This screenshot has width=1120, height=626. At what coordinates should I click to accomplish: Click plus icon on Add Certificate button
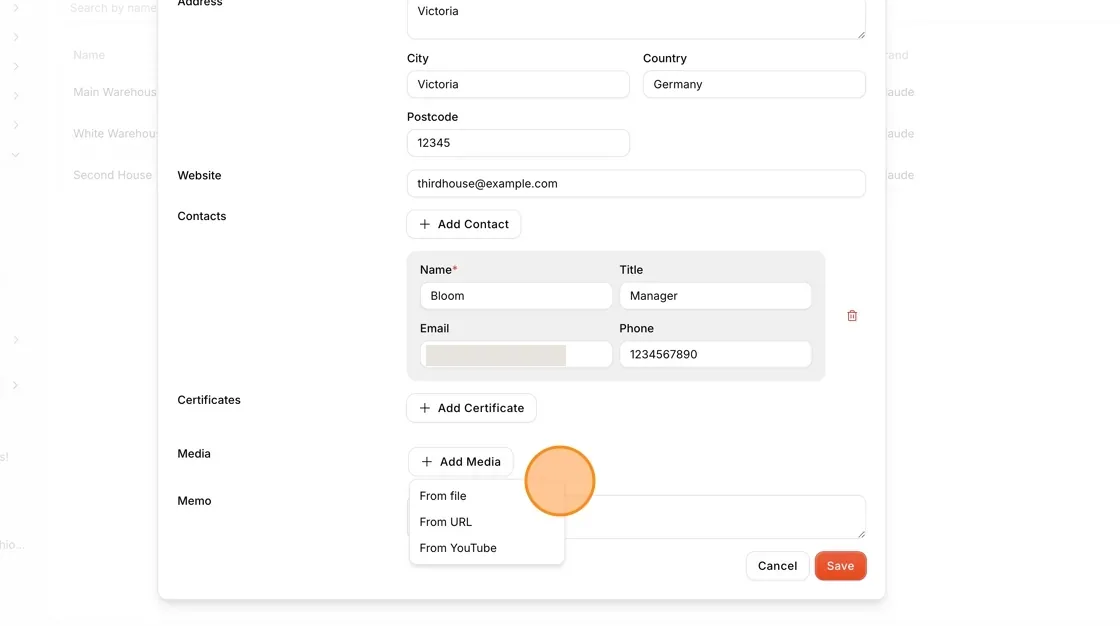click(424, 408)
